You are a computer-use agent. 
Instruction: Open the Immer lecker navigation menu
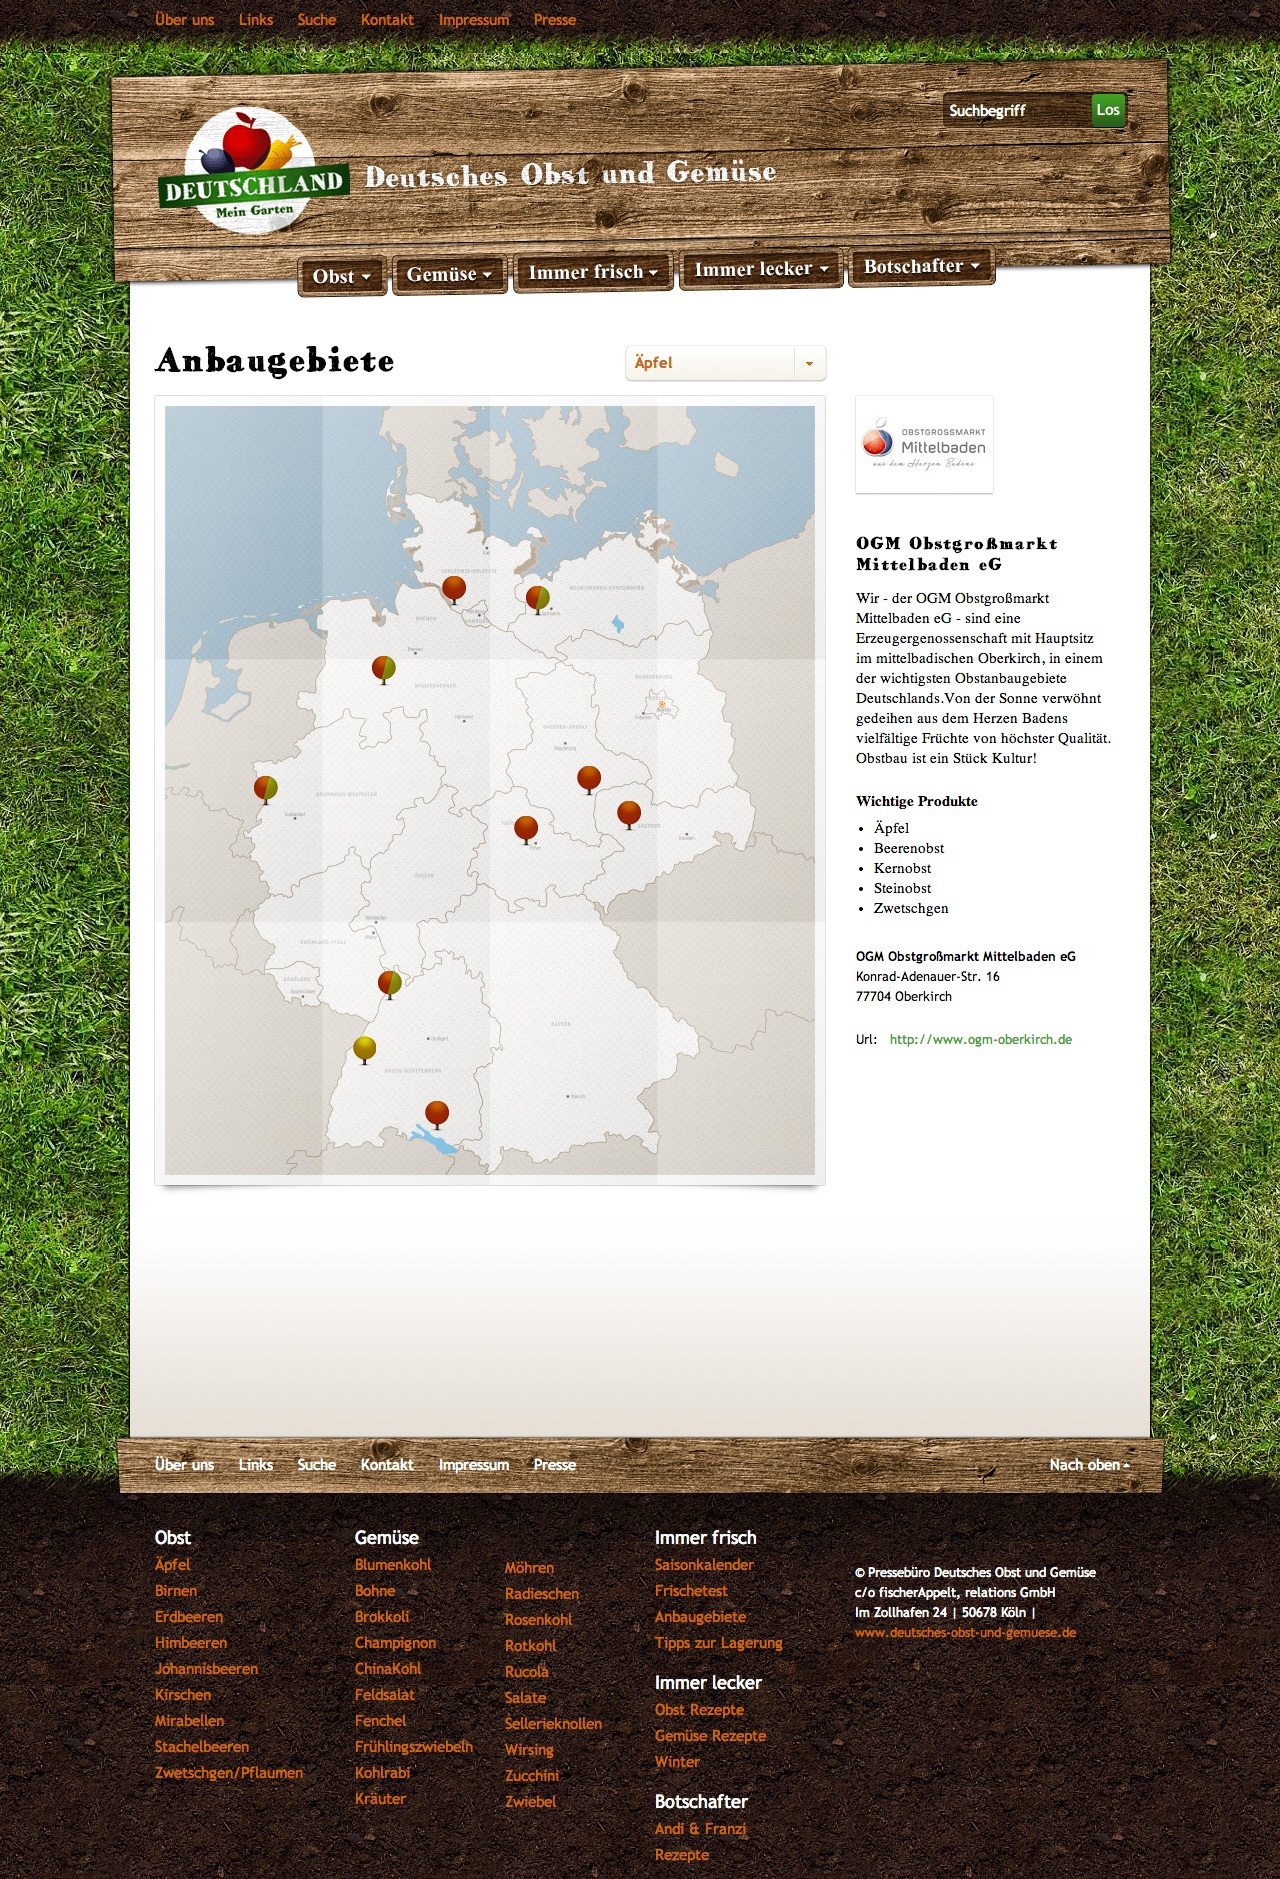761,269
